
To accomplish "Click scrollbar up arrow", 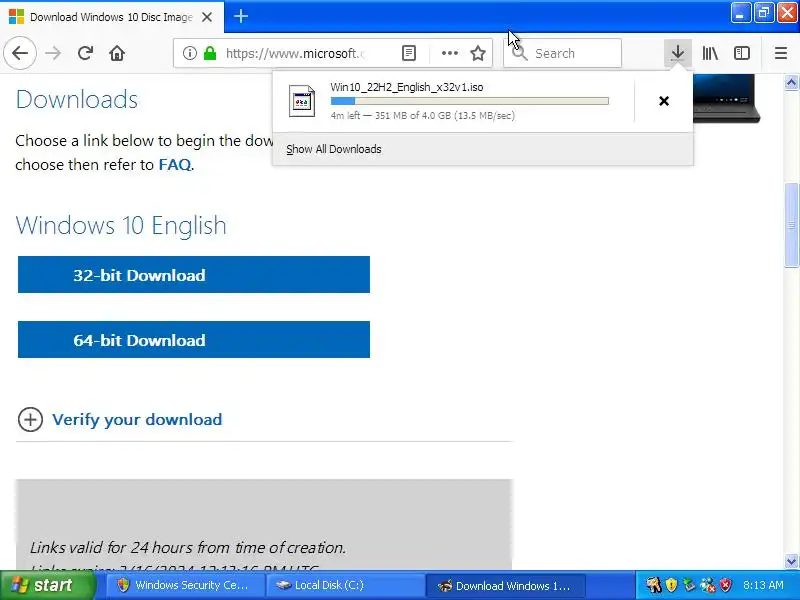I will click(791, 82).
